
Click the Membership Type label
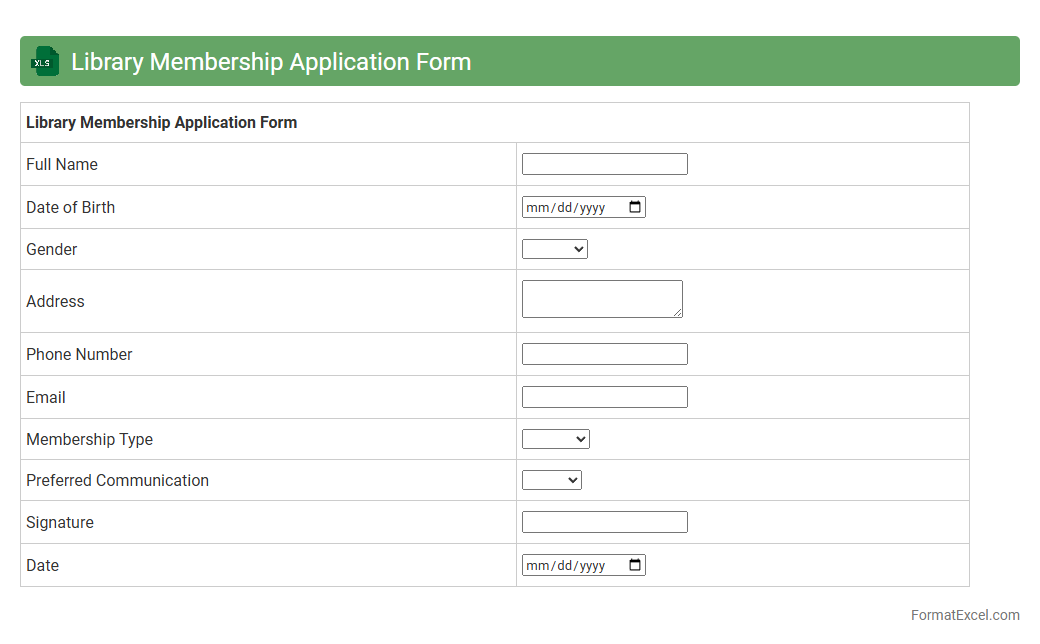click(x=89, y=439)
